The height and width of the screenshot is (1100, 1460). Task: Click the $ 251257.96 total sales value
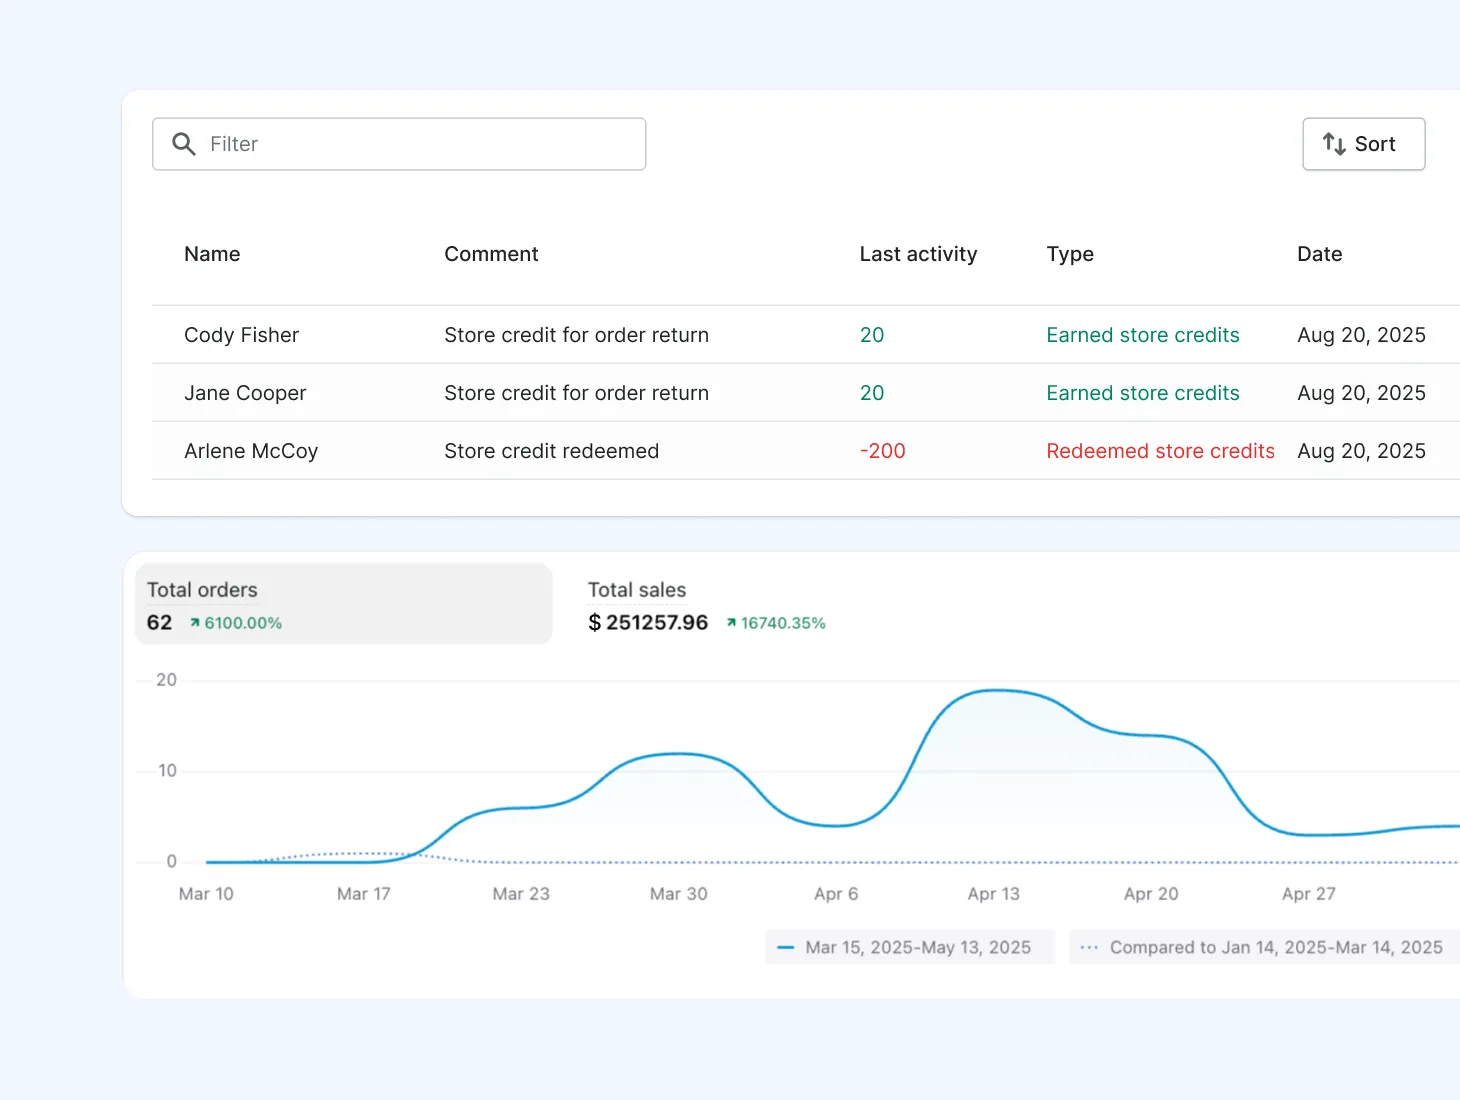pos(648,622)
